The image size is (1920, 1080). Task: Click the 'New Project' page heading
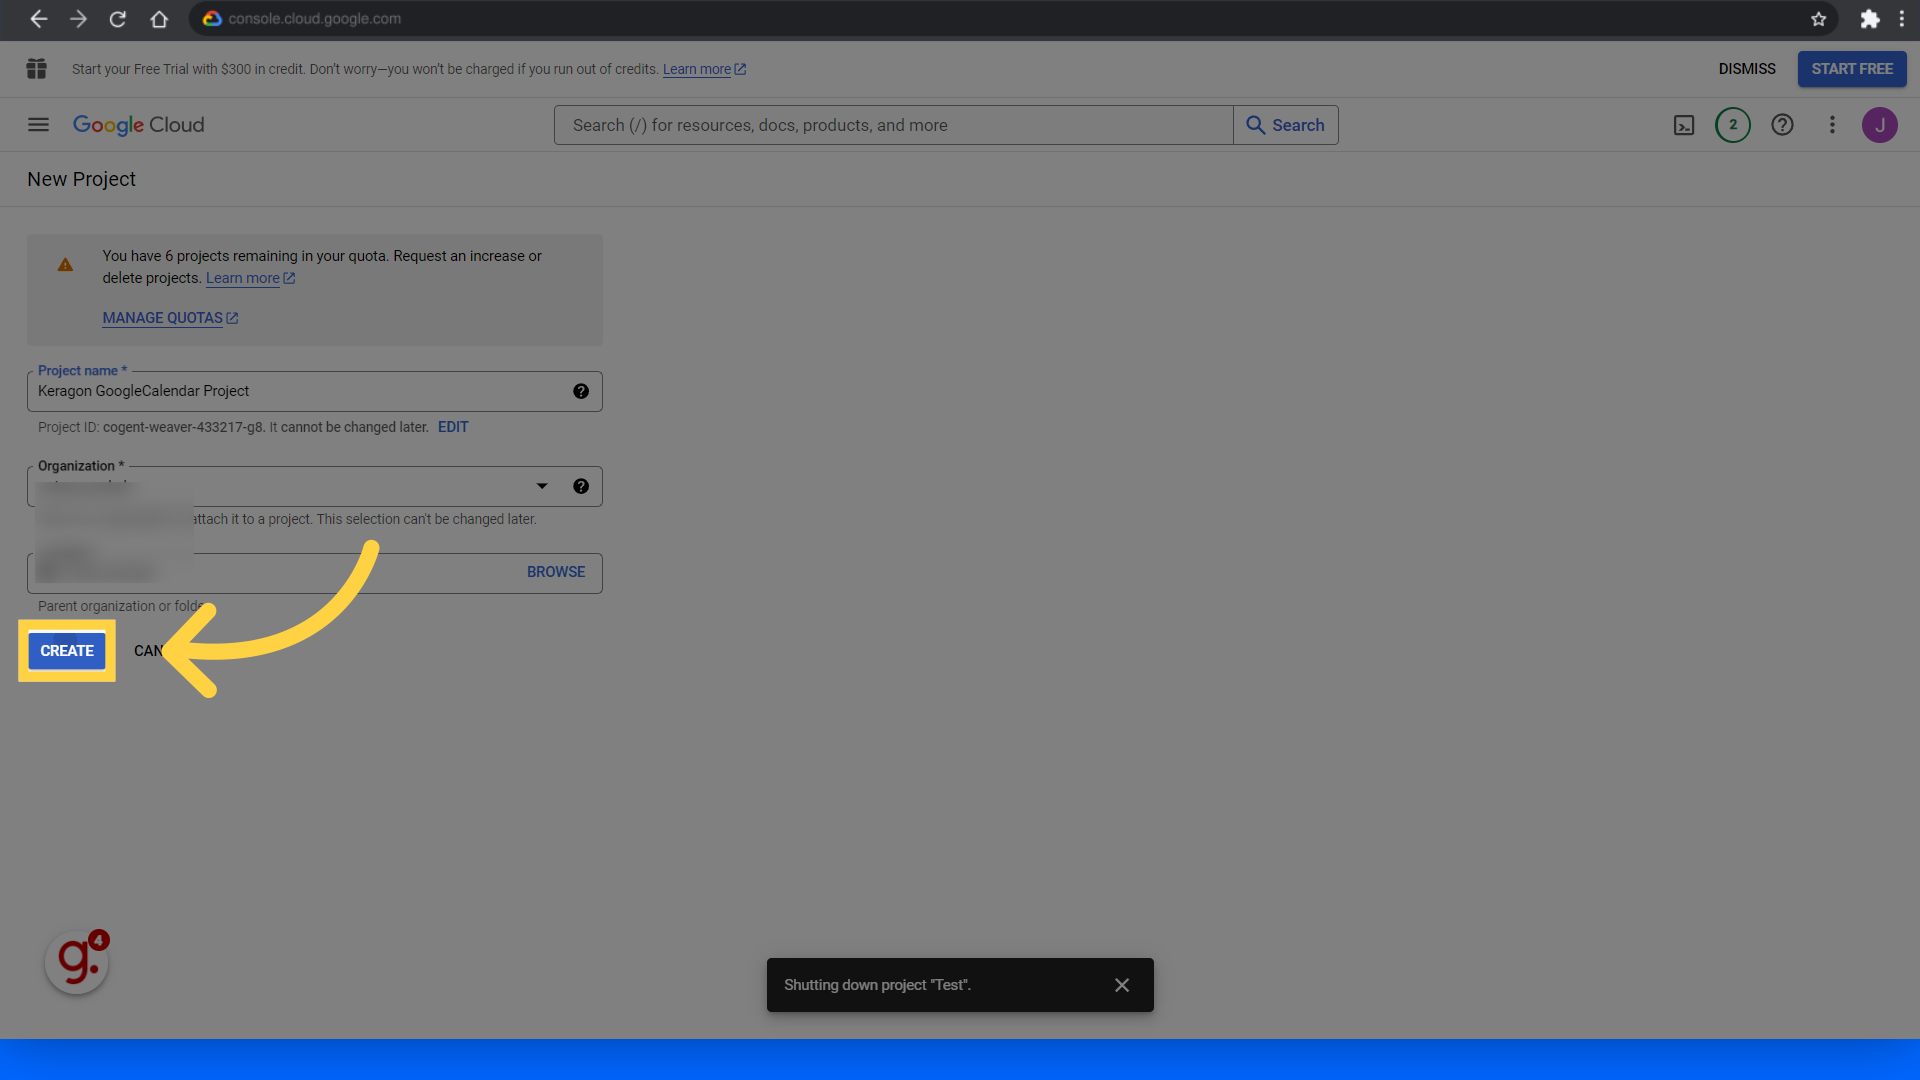[x=81, y=179]
